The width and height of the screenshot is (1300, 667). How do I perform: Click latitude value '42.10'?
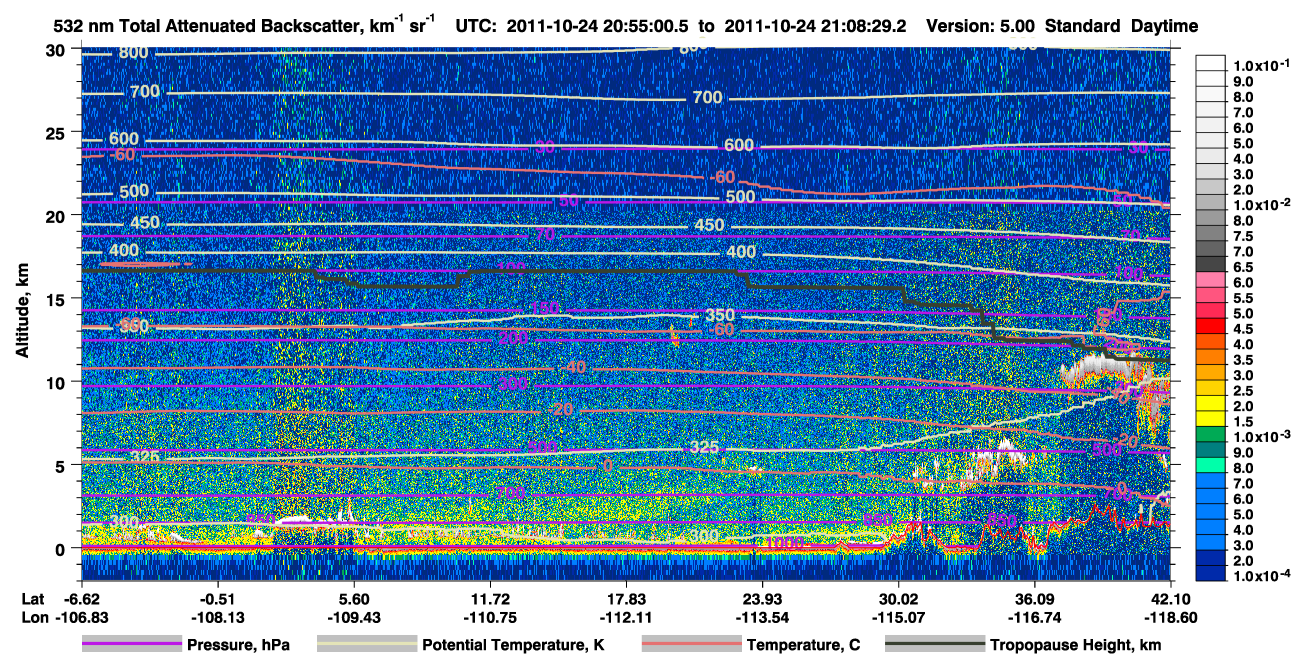pyautogui.click(x=1172, y=600)
